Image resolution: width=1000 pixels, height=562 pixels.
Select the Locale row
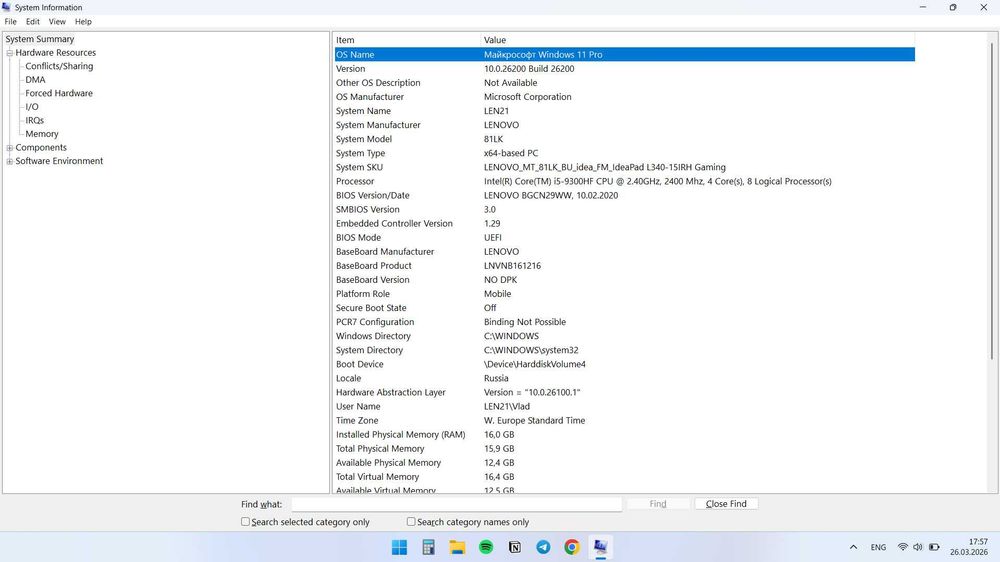pos(625,378)
